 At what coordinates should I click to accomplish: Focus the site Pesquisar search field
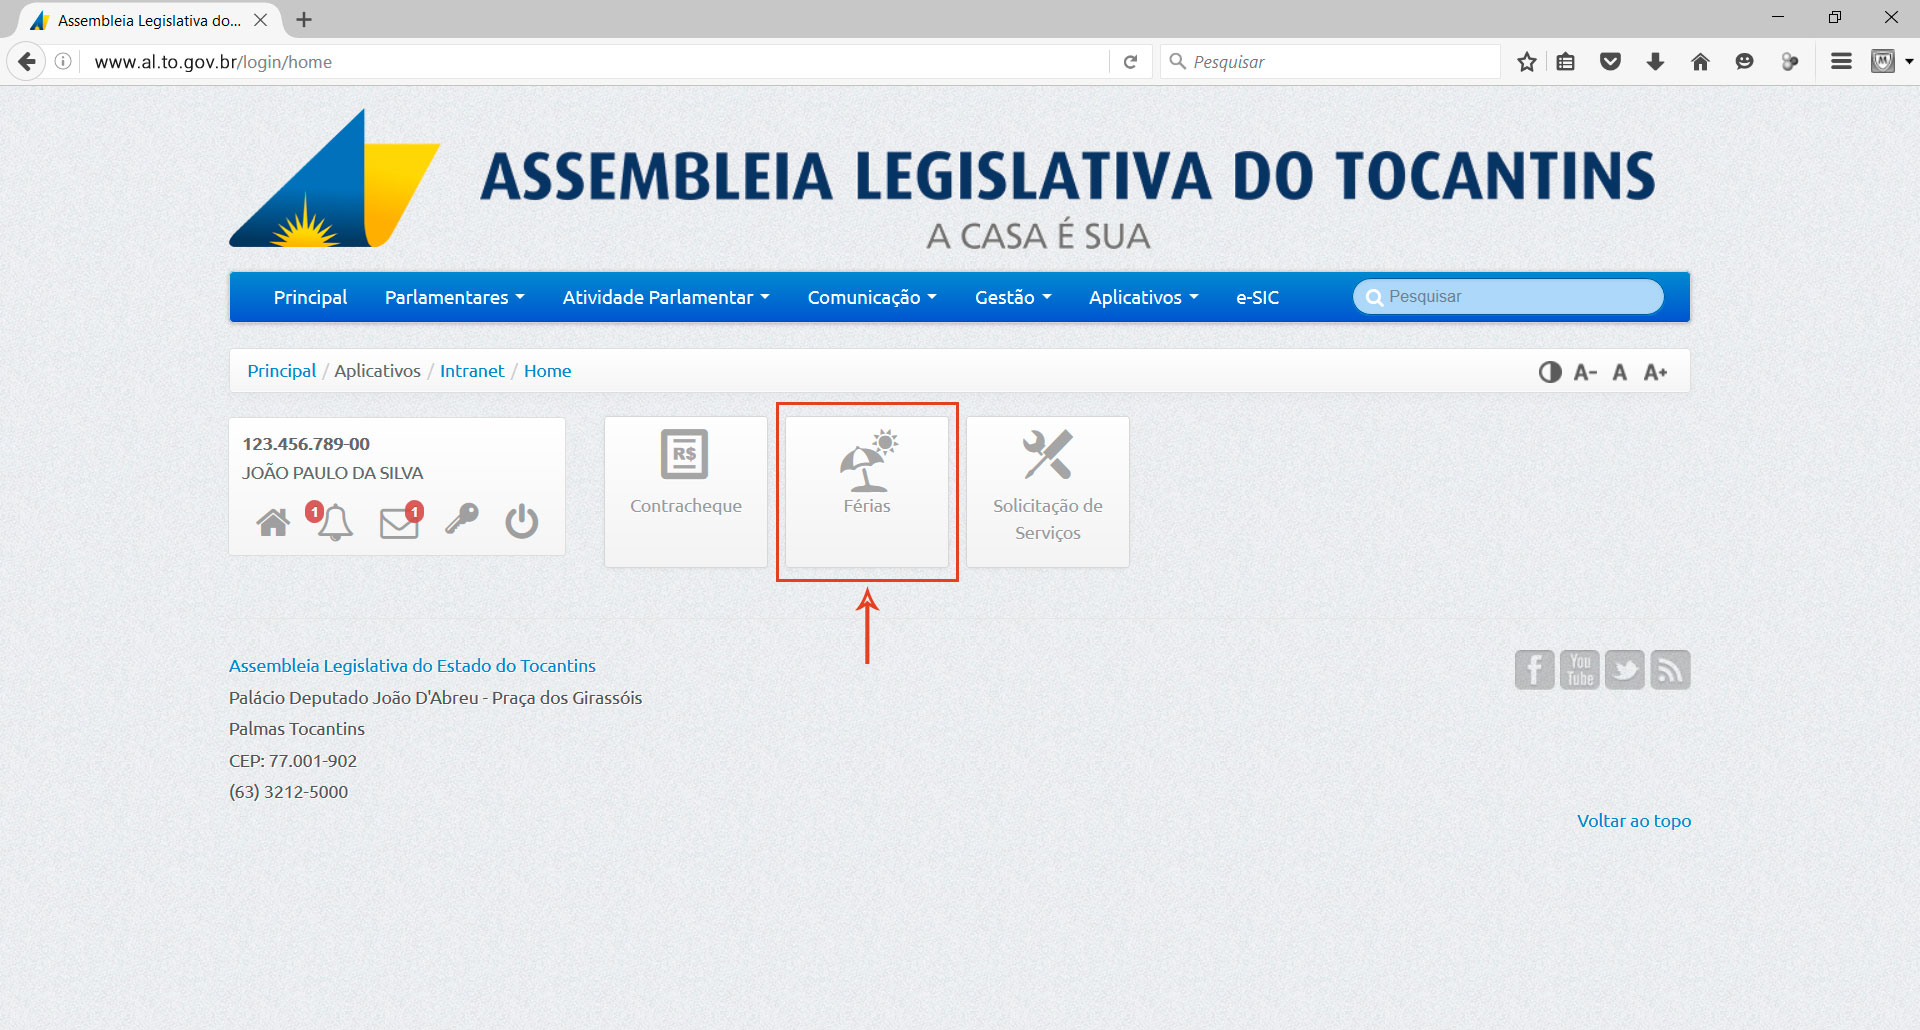click(x=1508, y=297)
